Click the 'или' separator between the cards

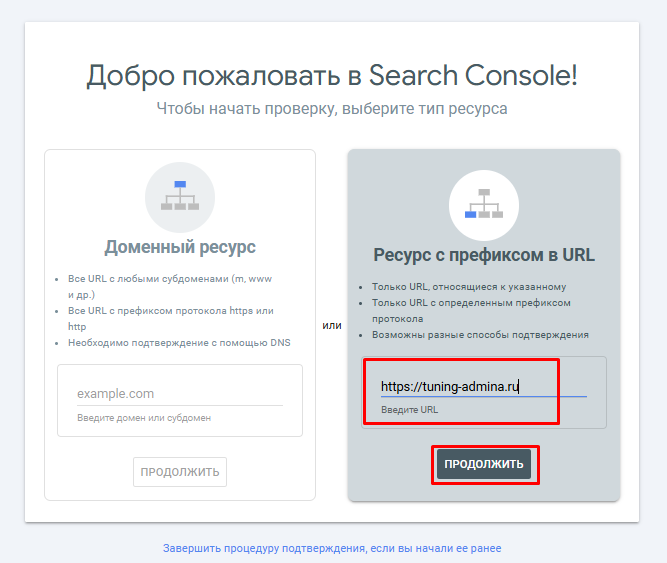332,325
